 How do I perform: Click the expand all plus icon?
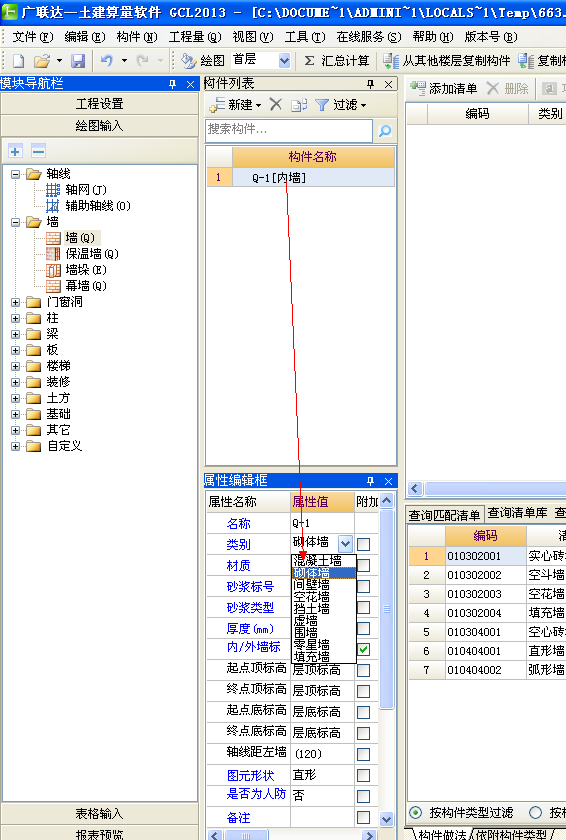(15, 151)
